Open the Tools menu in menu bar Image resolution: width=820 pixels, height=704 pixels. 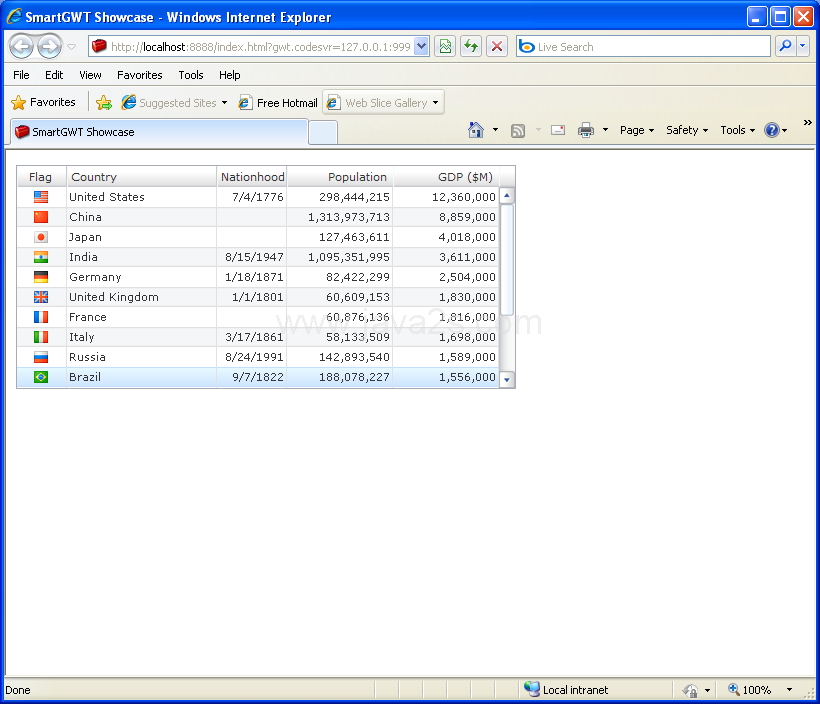click(x=191, y=75)
